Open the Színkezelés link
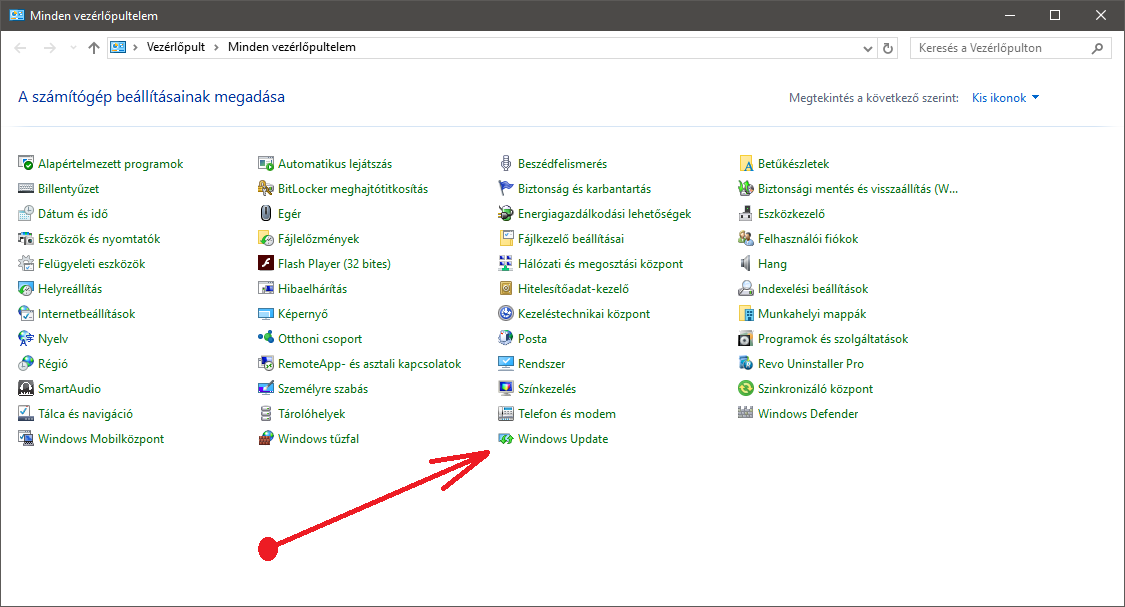The height and width of the screenshot is (607, 1125). pos(547,389)
